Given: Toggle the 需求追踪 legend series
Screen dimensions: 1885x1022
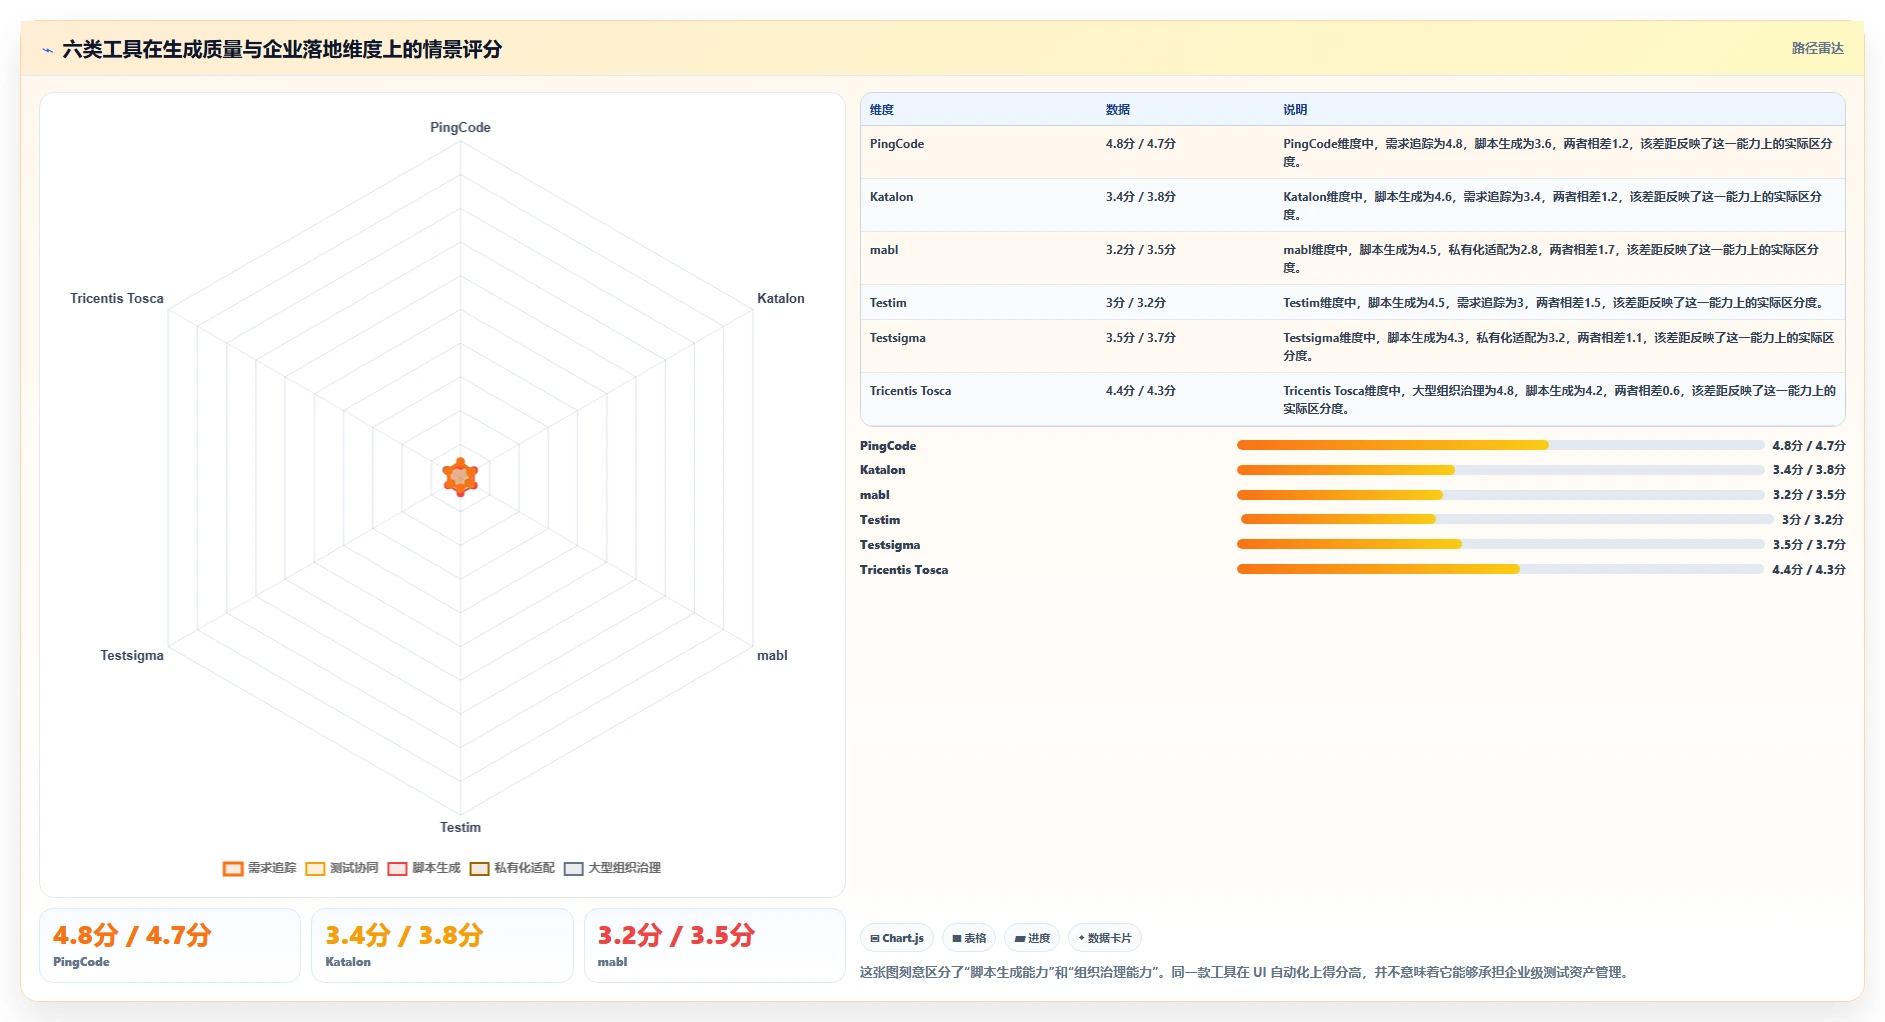Looking at the screenshot, I should click(260, 868).
